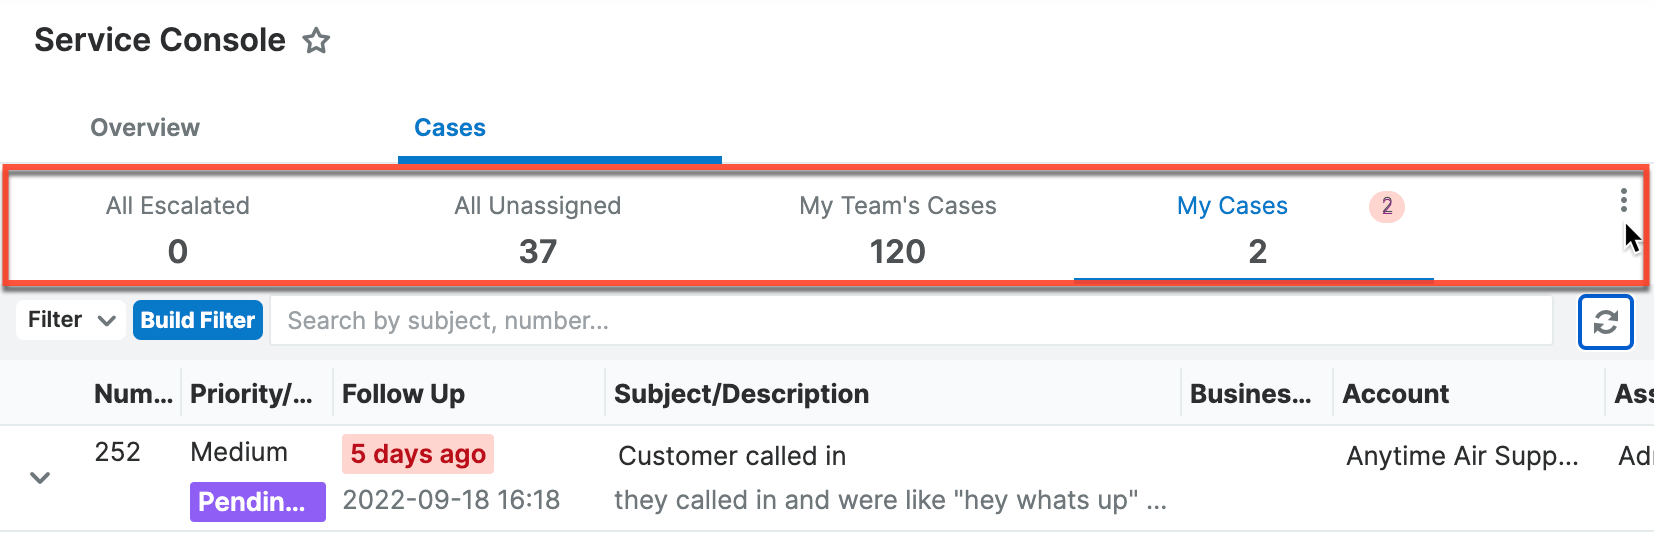Screen dimensions: 1654x538
Task: Switch to the Overview tab
Action: [145, 128]
